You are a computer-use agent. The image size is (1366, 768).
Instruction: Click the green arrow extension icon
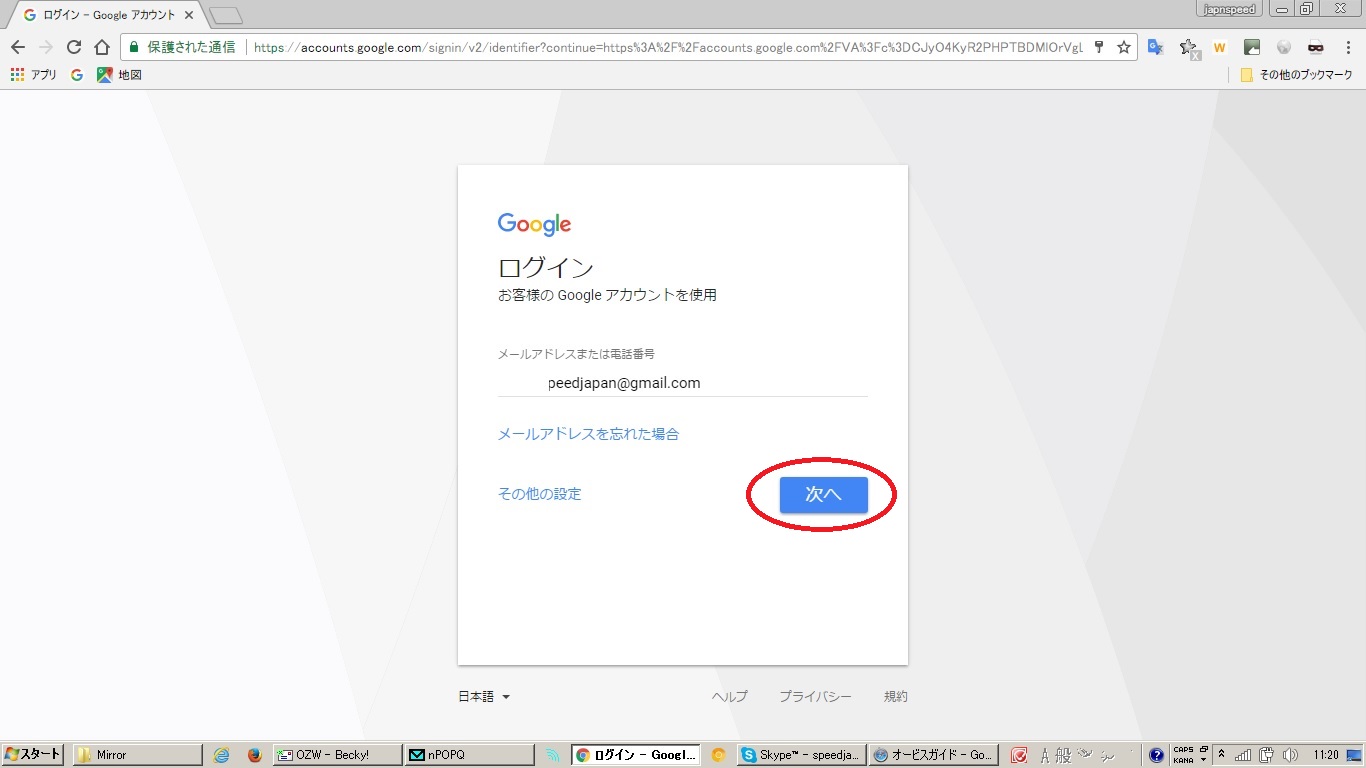1252,47
